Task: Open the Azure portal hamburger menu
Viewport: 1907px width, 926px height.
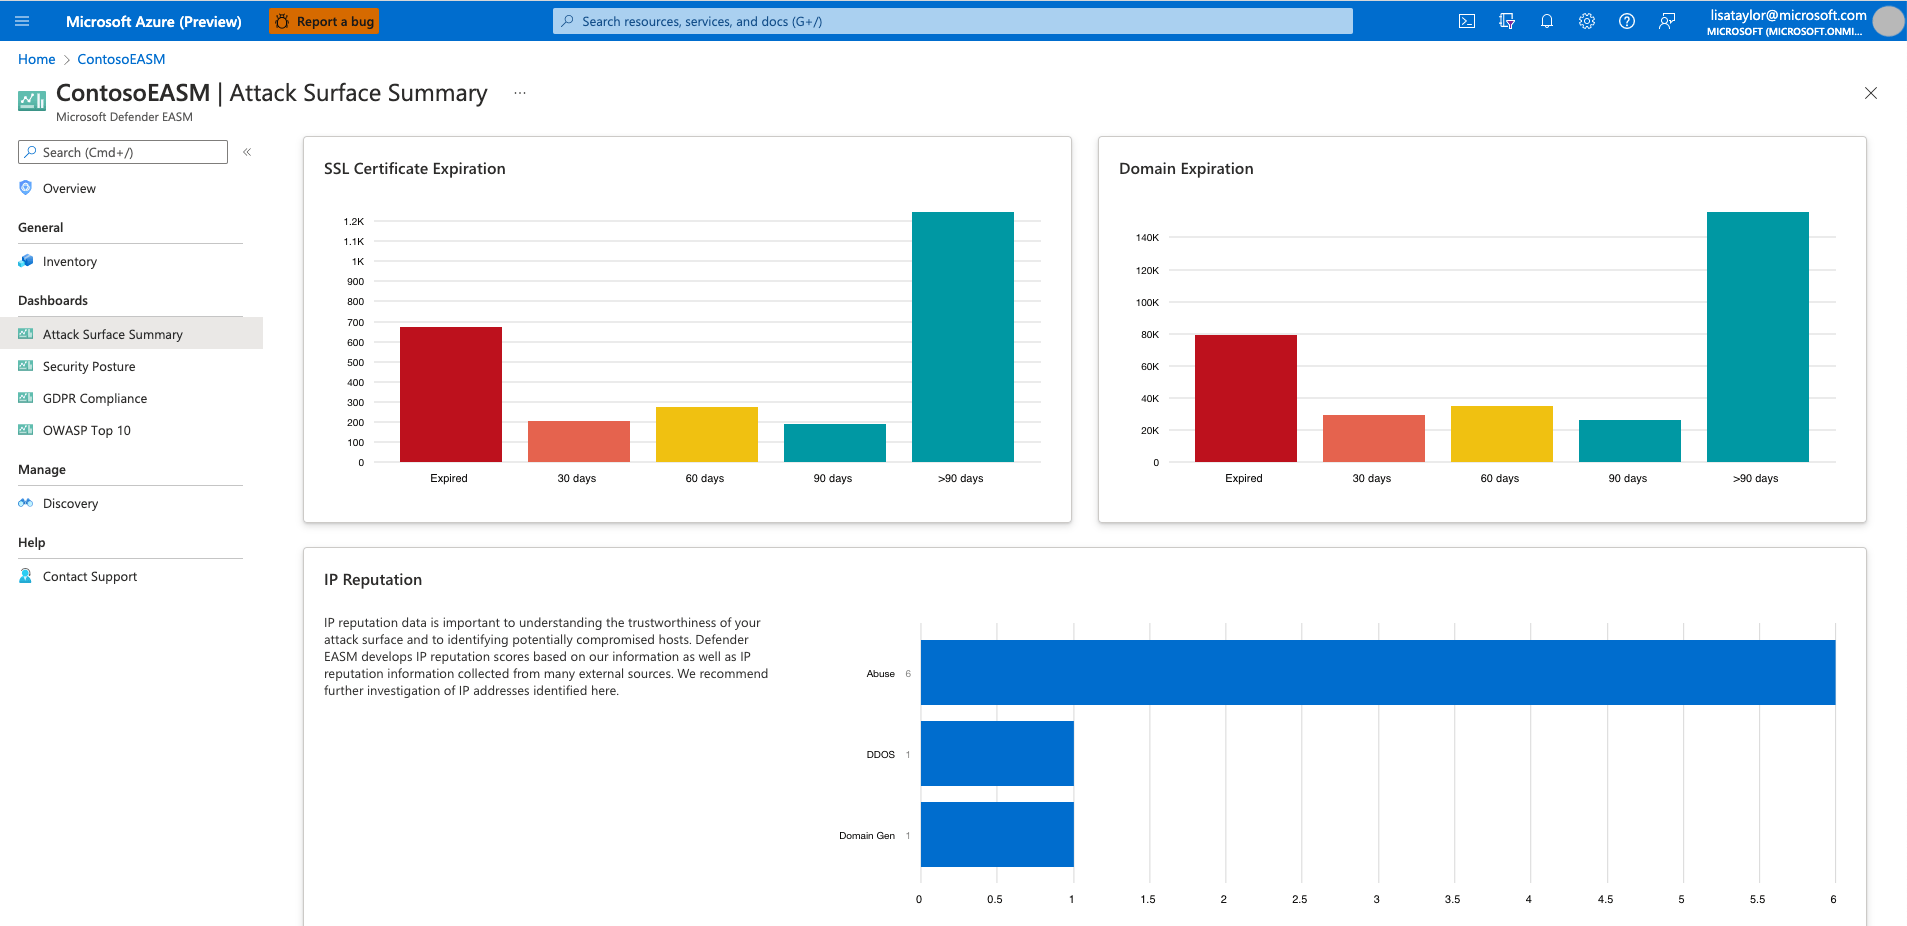Action: 22,21
